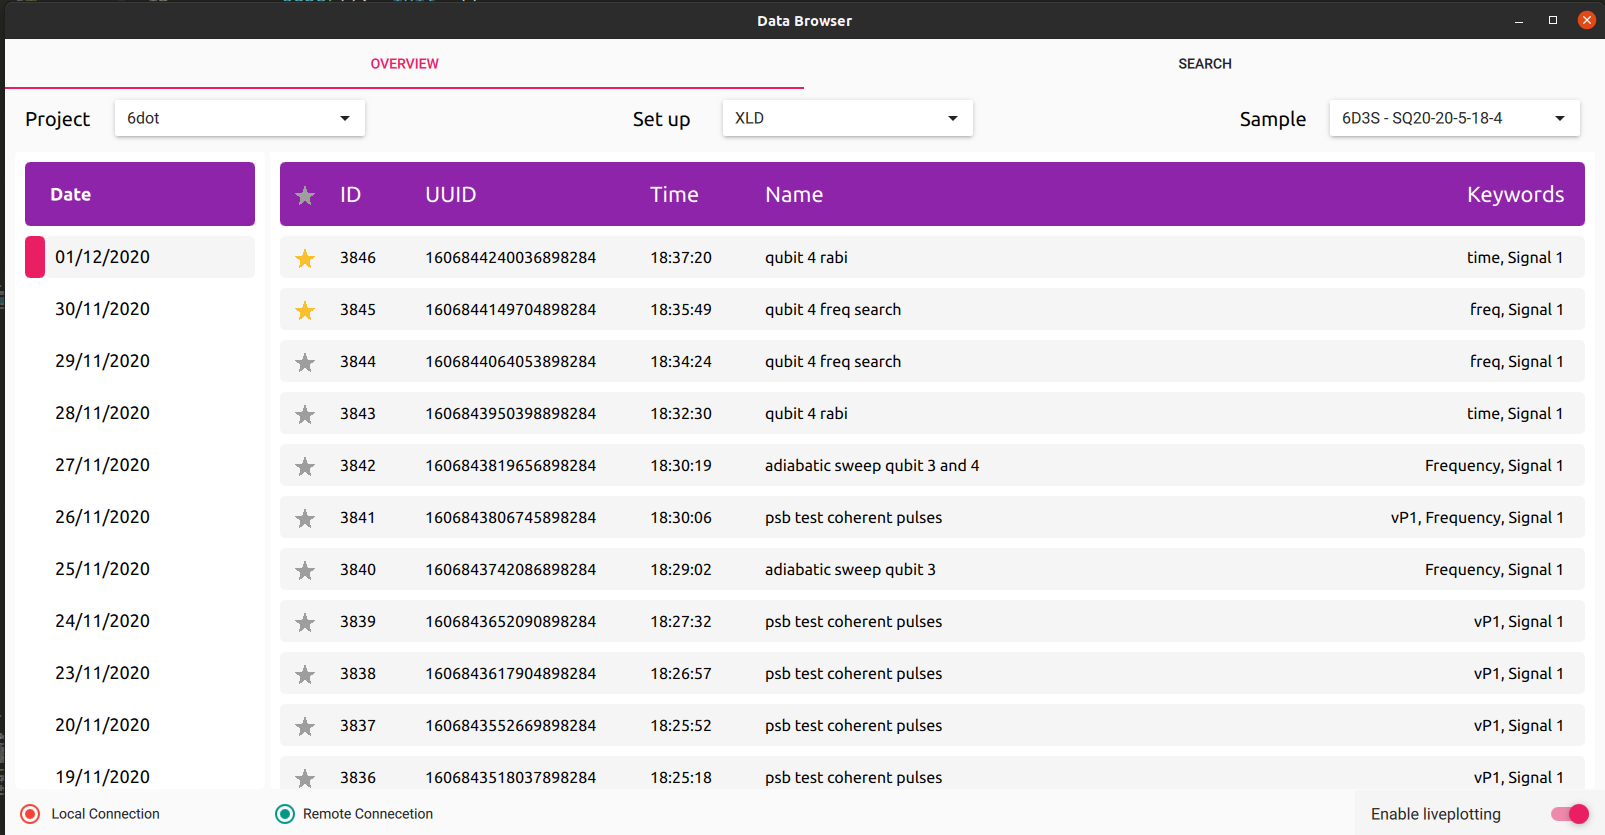
Task: Click ID 3838
Action: click(x=358, y=674)
